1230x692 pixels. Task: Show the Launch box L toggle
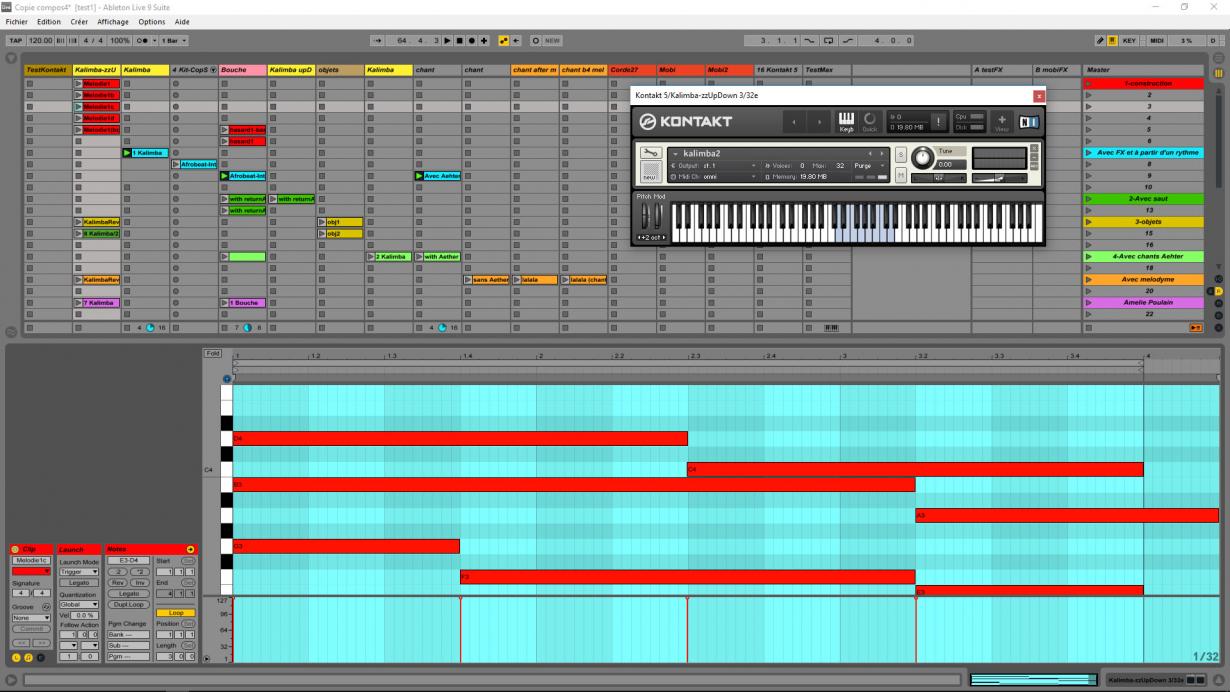(16, 658)
